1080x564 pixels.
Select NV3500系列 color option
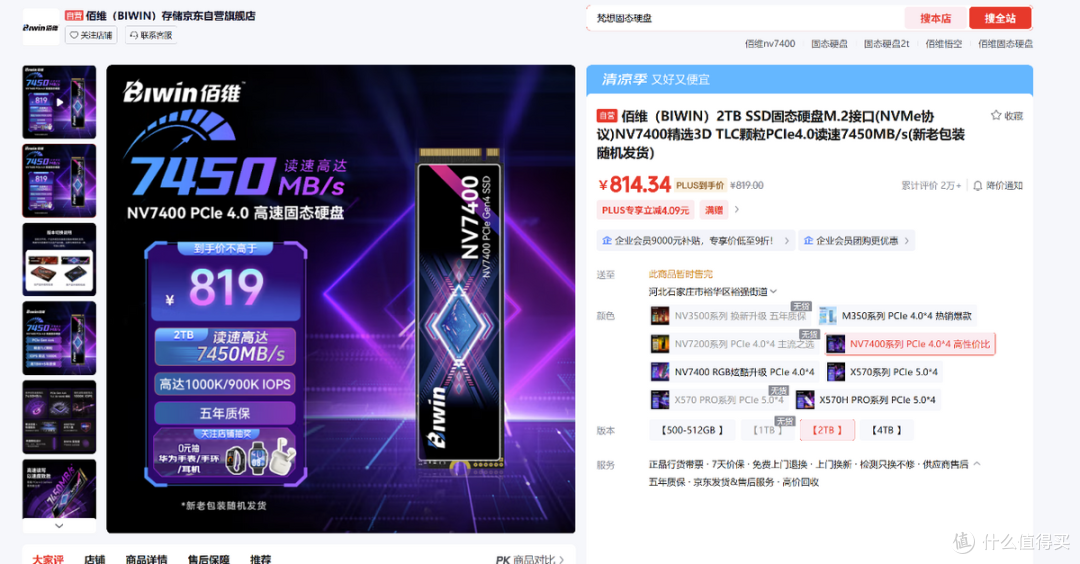pos(730,315)
